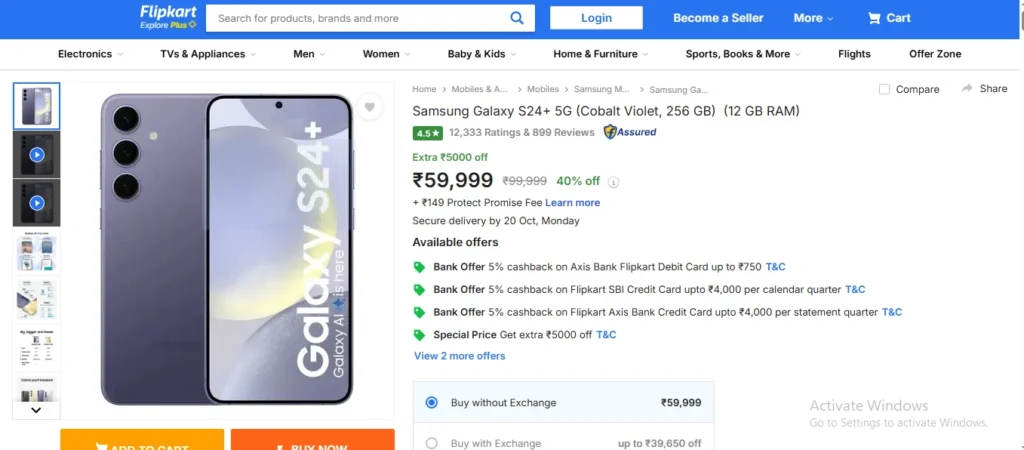
Task: Expand the Electronics category menu
Action: 90,54
